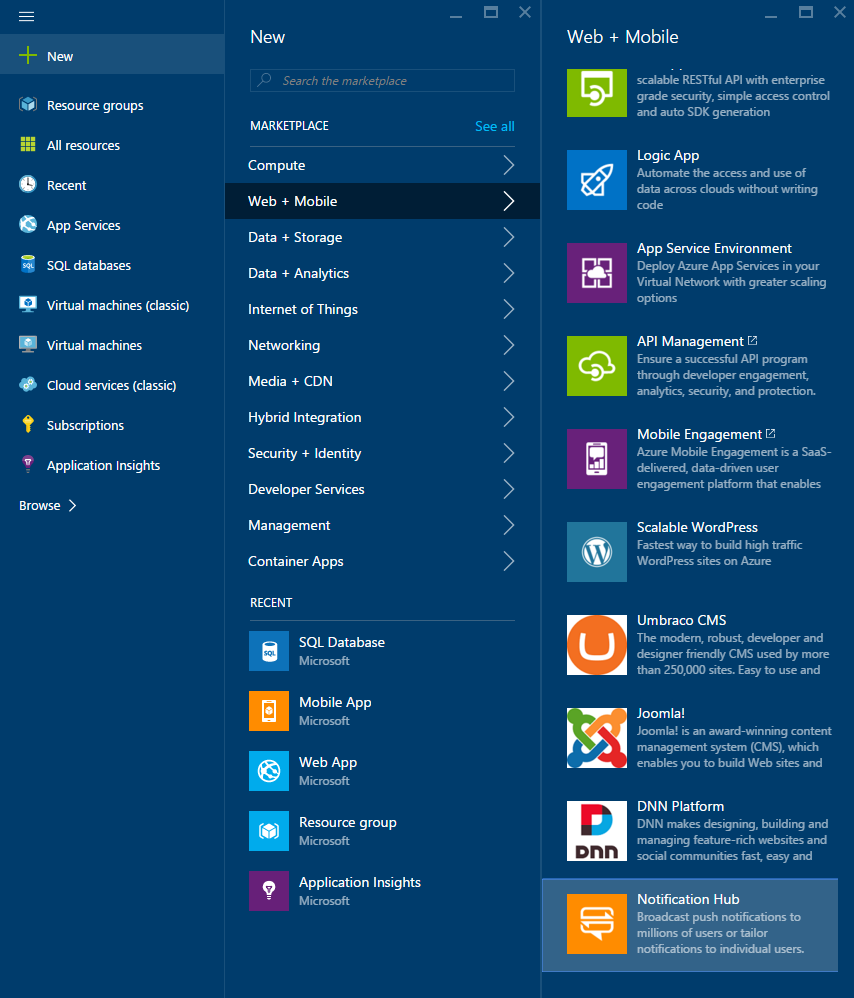Viewport: 854px width, 998px height.
Task: Open the API Management cloud icon
Action: 597,366
